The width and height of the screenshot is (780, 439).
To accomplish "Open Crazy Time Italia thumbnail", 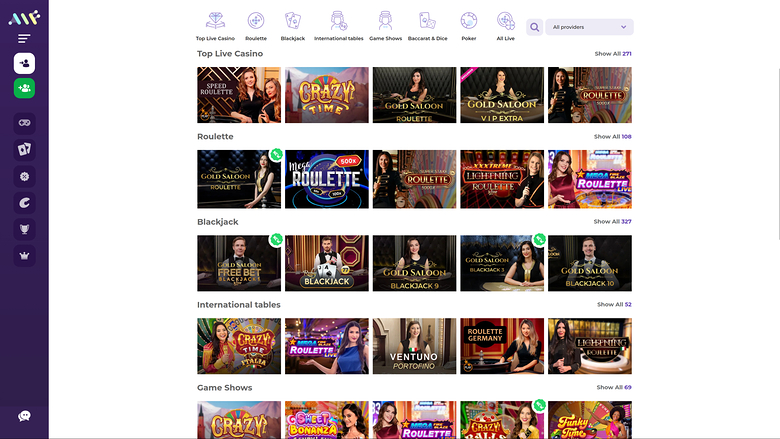I will 239,346.
